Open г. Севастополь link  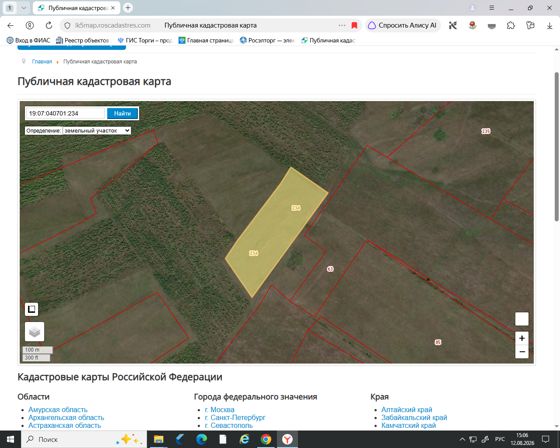click(229, 425)
